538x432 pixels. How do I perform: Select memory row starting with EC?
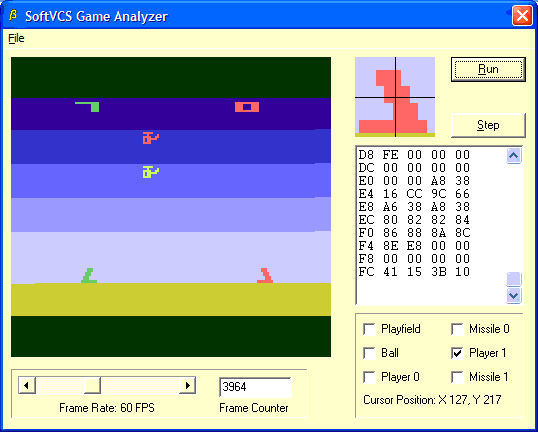[414, 220]
